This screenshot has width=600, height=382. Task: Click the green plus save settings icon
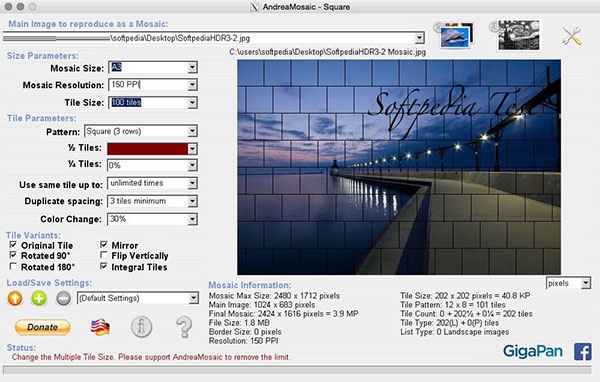[39, 298]
